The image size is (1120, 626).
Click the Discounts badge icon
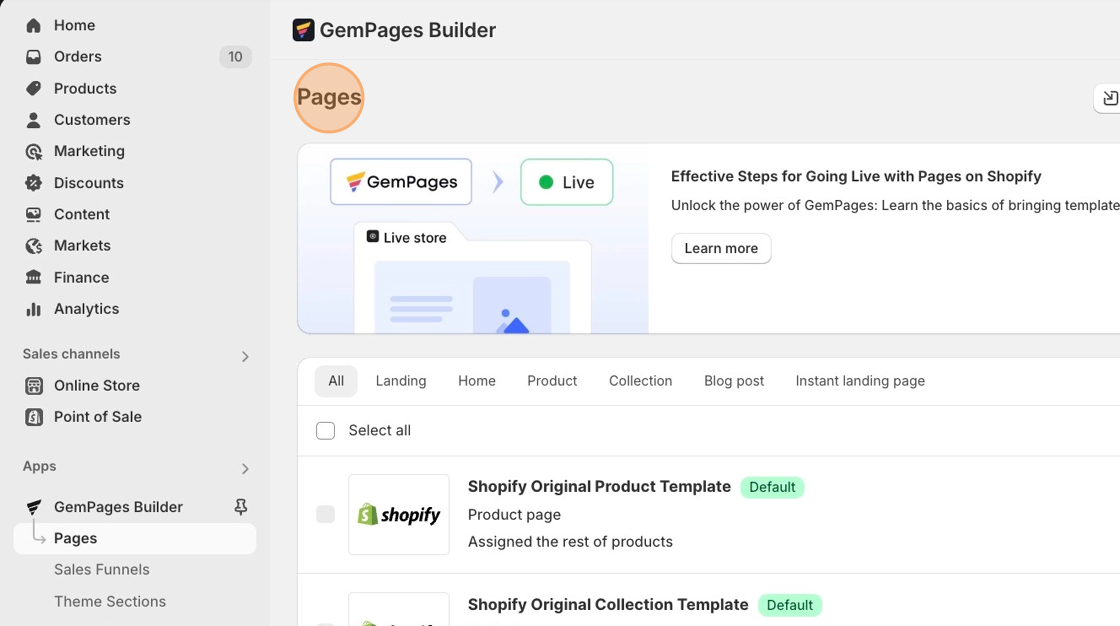tap(34, 183)
